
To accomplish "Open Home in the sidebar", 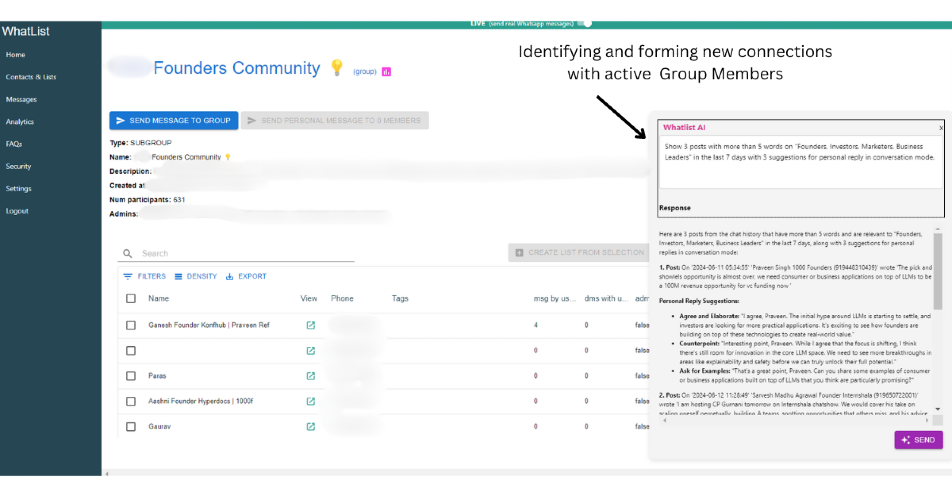I will click(x=16, y=55).
